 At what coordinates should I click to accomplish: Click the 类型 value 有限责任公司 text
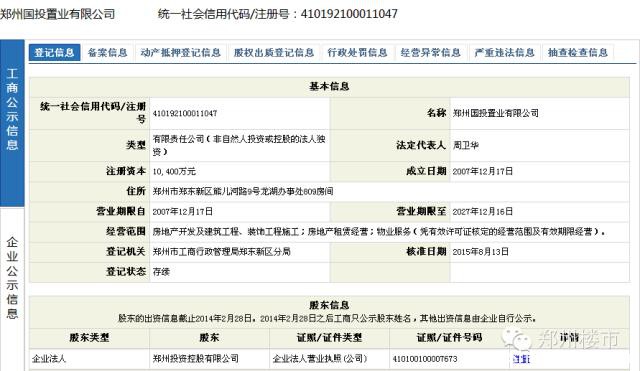239,145
